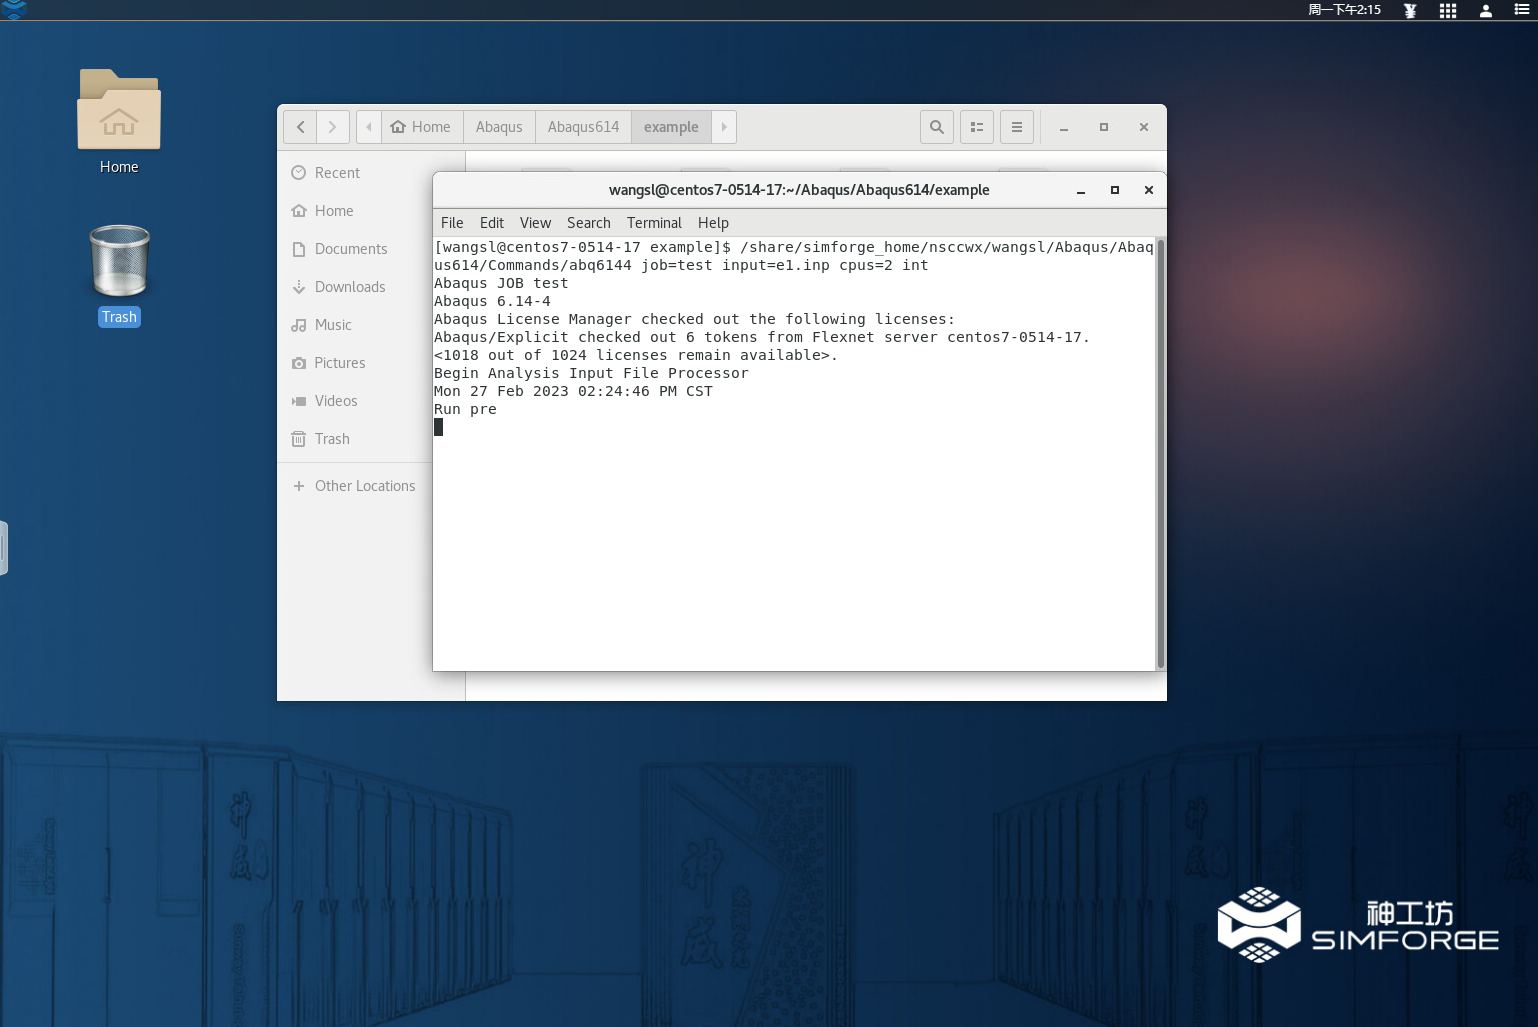The height and width of the screenshot is (1027, 1538).
Task: Click the 'Run pre' output line
Action: point(465,409)
